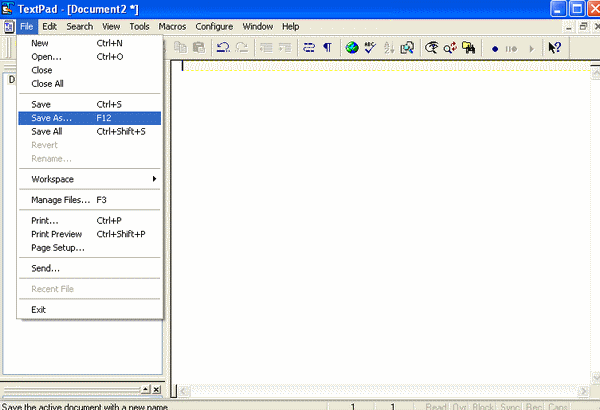The height and width of the screenshot is (410, 600).
Task: Click the Copy toolbar icon
Action: click(x=180, y=47)
